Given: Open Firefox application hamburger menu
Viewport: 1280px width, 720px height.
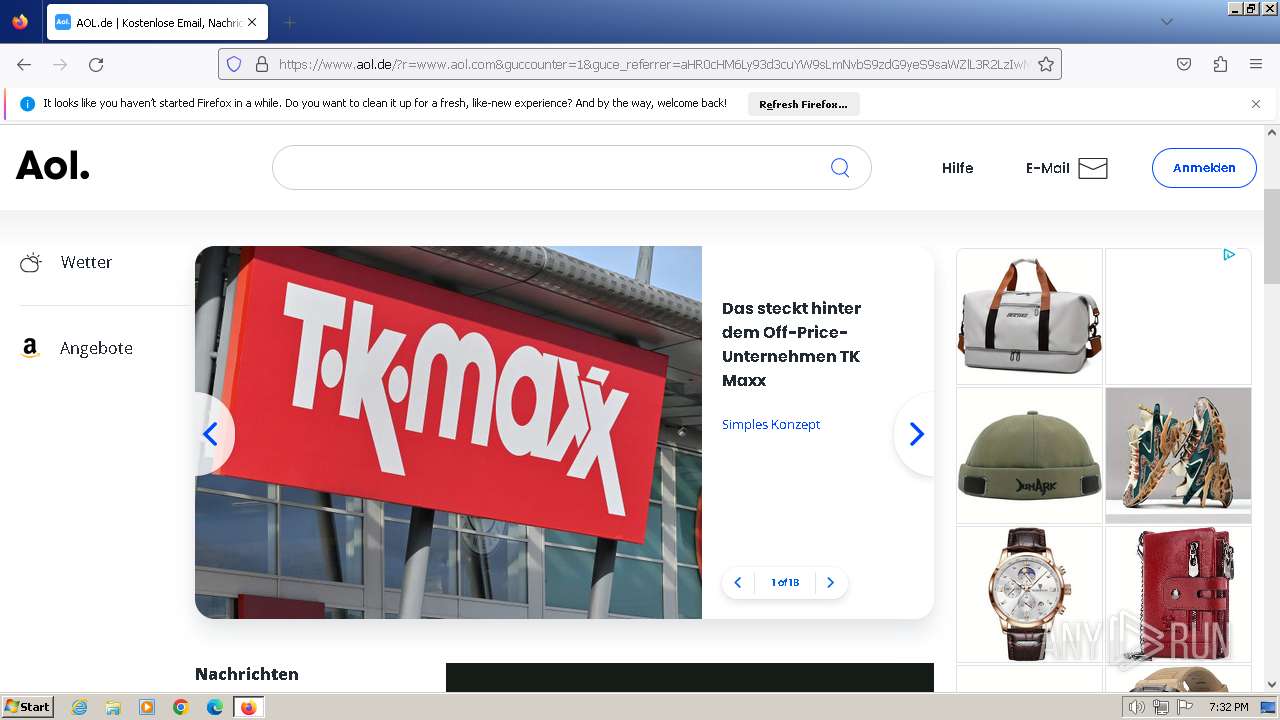Looking at the screenshot, I should pos(1256,64).
